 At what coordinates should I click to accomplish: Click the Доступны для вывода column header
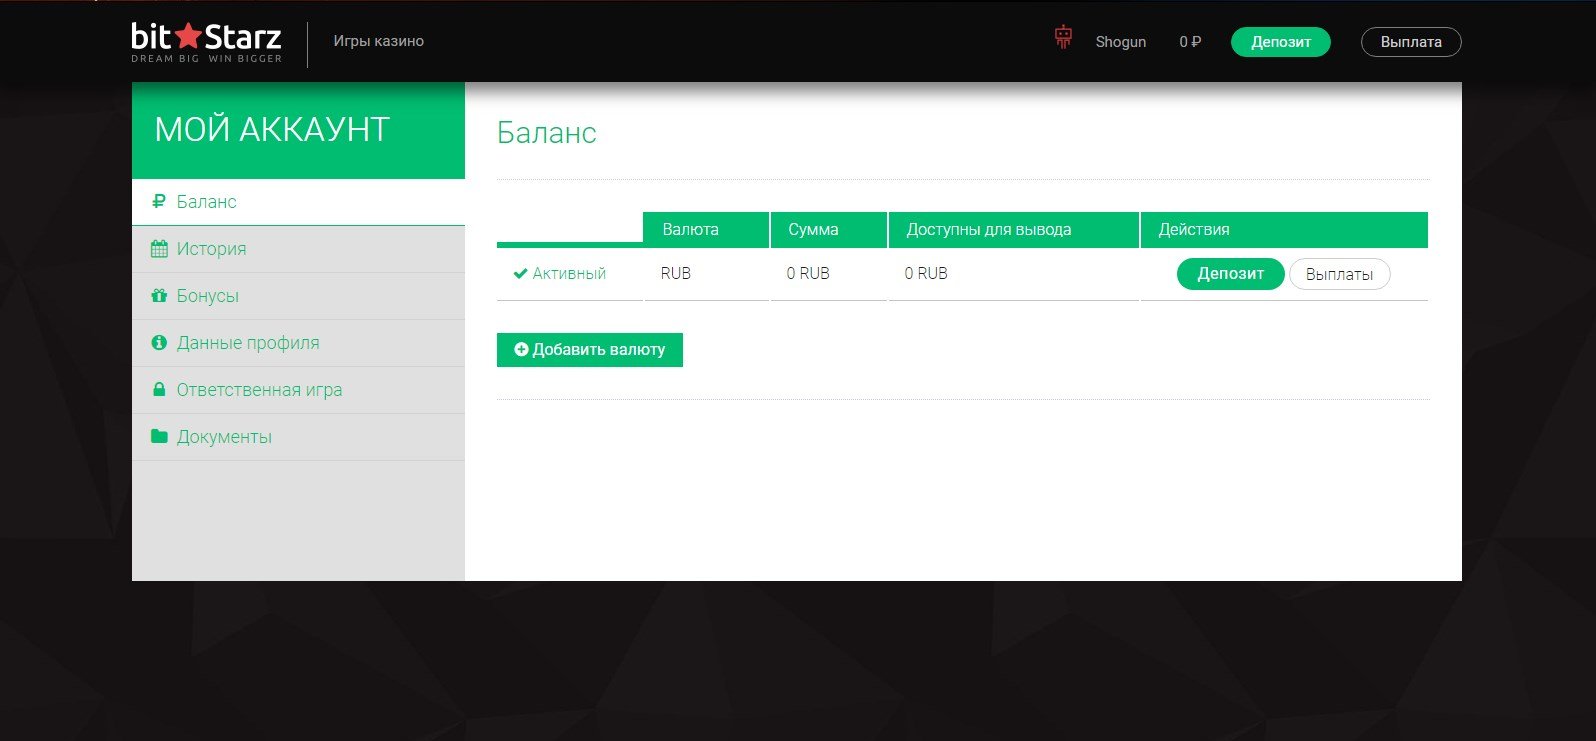point(1014,229)
